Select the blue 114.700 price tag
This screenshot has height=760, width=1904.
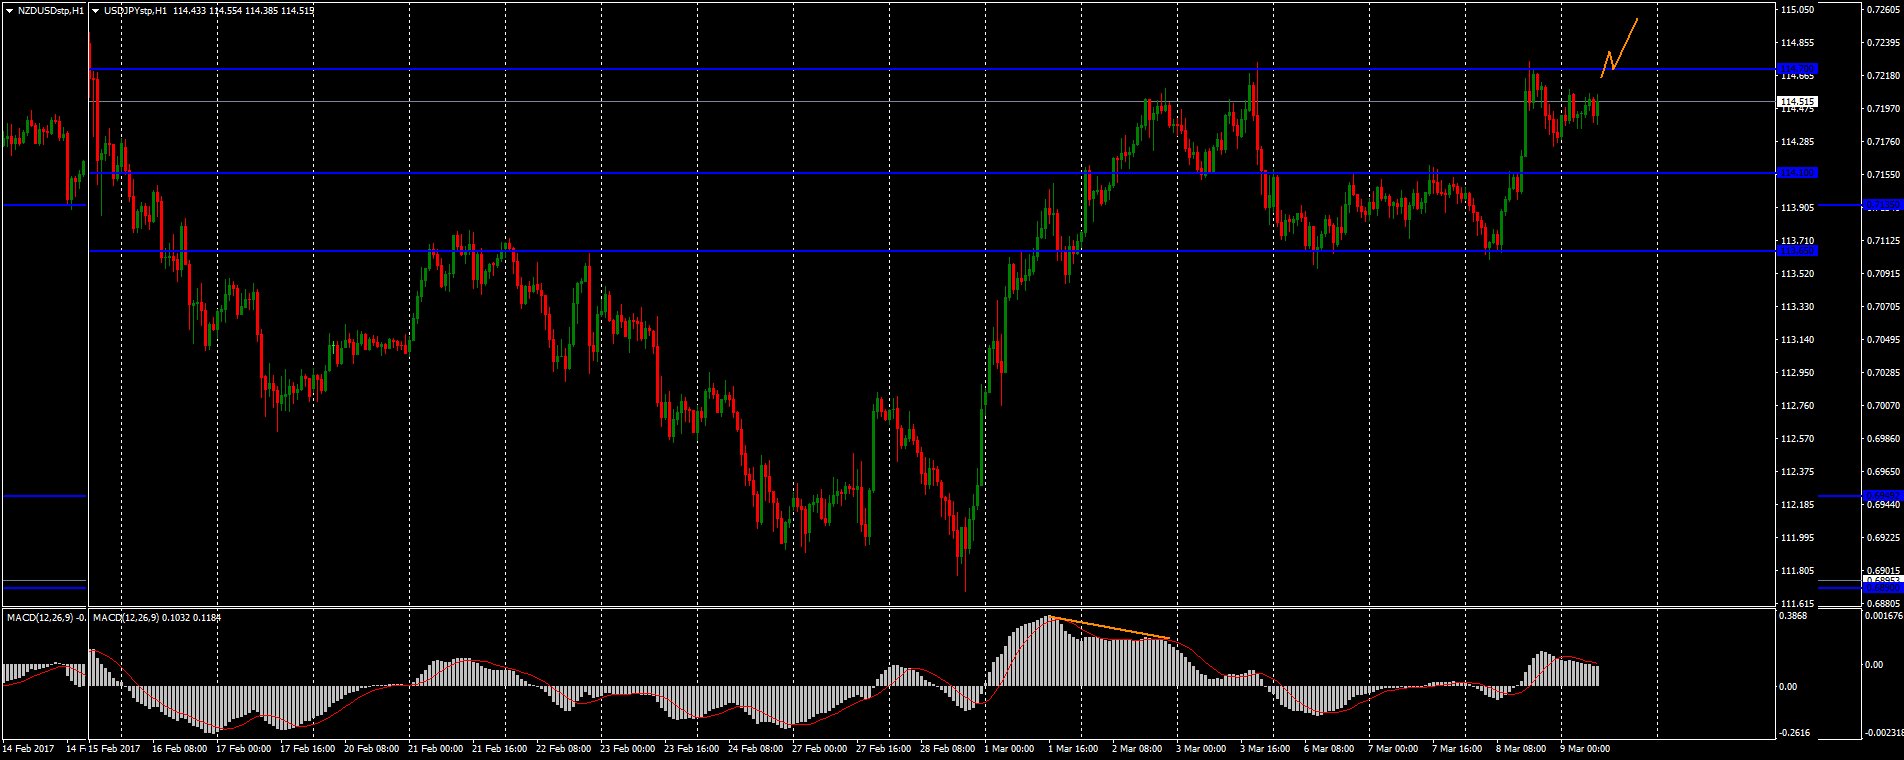(x=1797, y=69)
